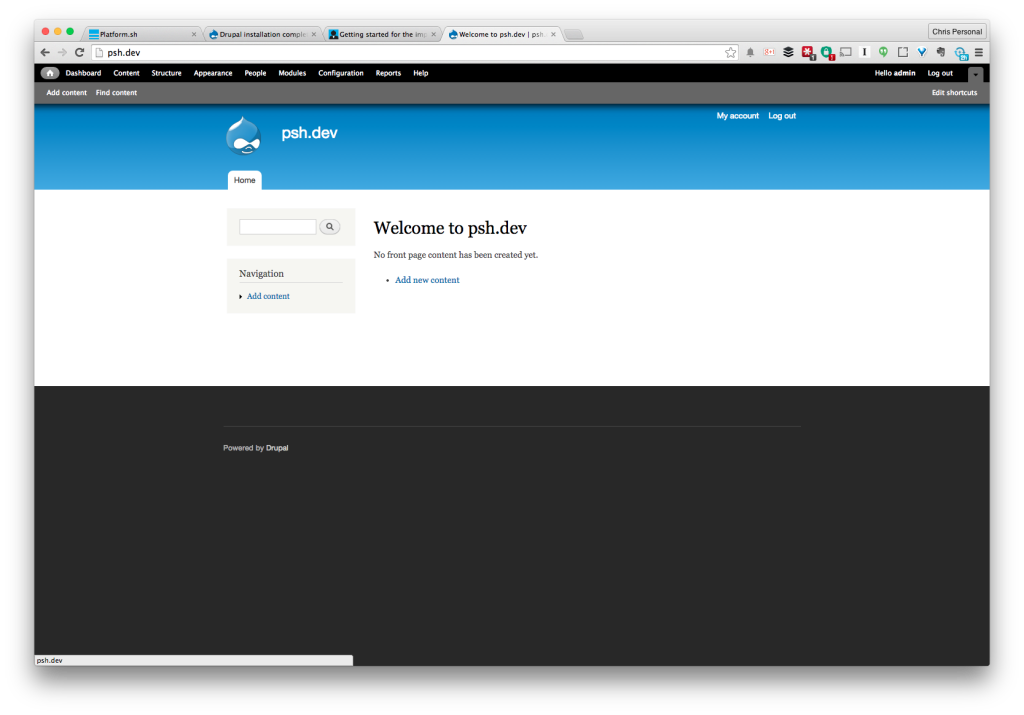Collapse the shortcuts drawer arrow toggle
This screenshot has height=715, width=1024.
975,74
